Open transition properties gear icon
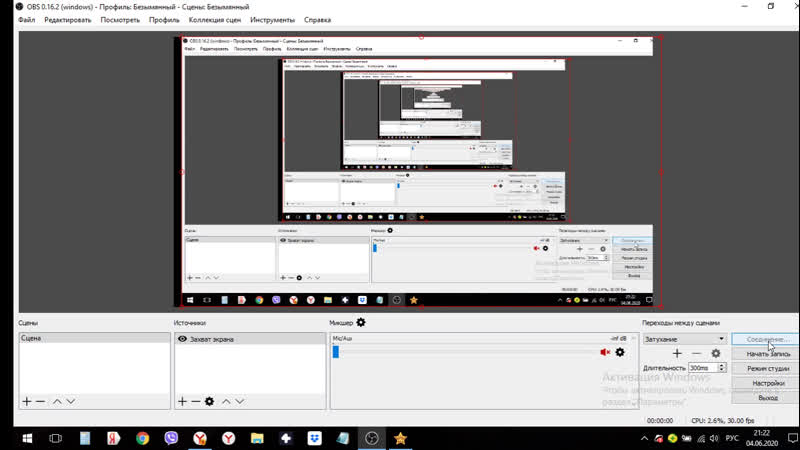The height and width of the screenshot is (450, 800). pyautogui.click(x=716, y=353)
